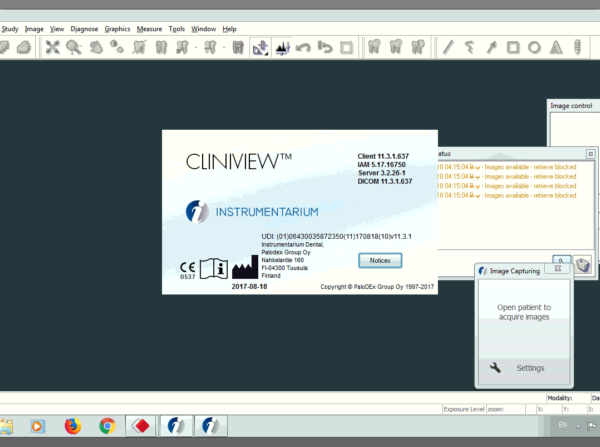Select the hand pan tool
Viewport: 600px width, 447px height.
coord(98,47)
